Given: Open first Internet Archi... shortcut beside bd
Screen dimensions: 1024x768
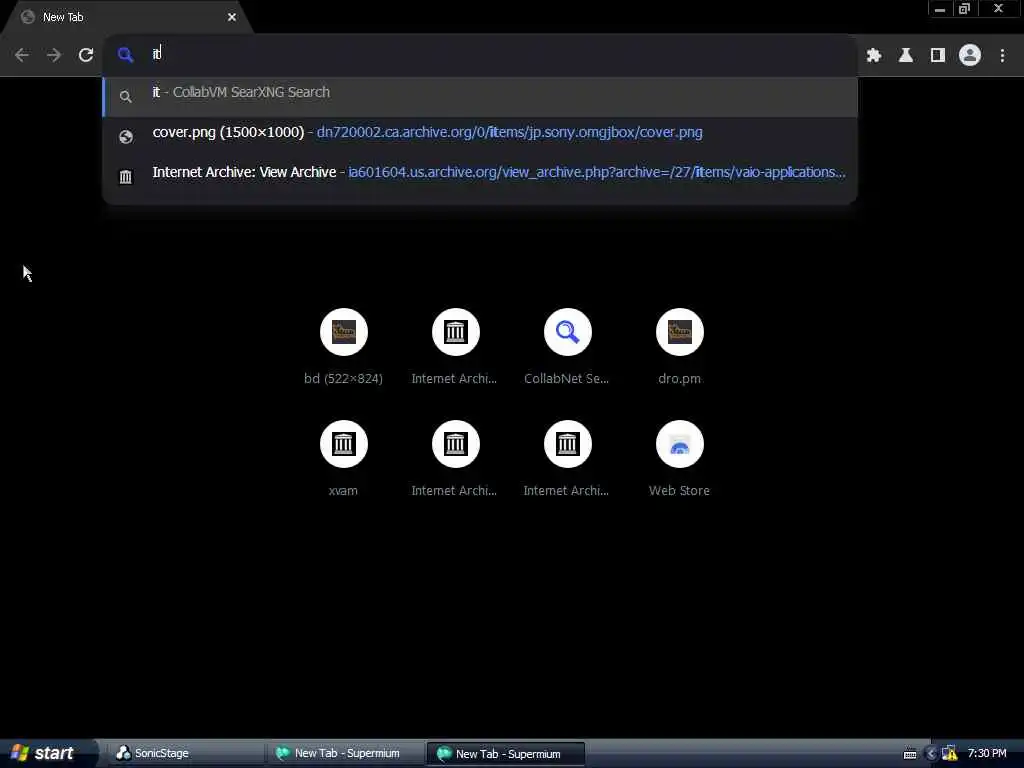Looking at the screenshot, I should (455, 347).
